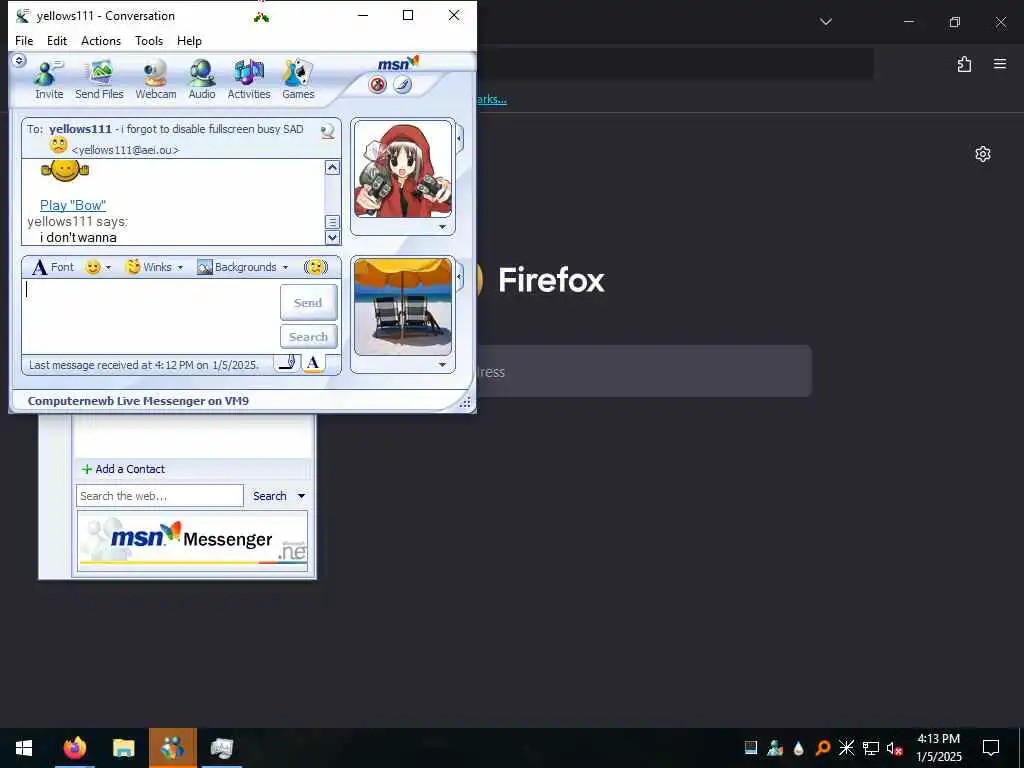This screenshot has width=1024, height=768.
Task: Open the Games list
Action: [x=298, y=80]
